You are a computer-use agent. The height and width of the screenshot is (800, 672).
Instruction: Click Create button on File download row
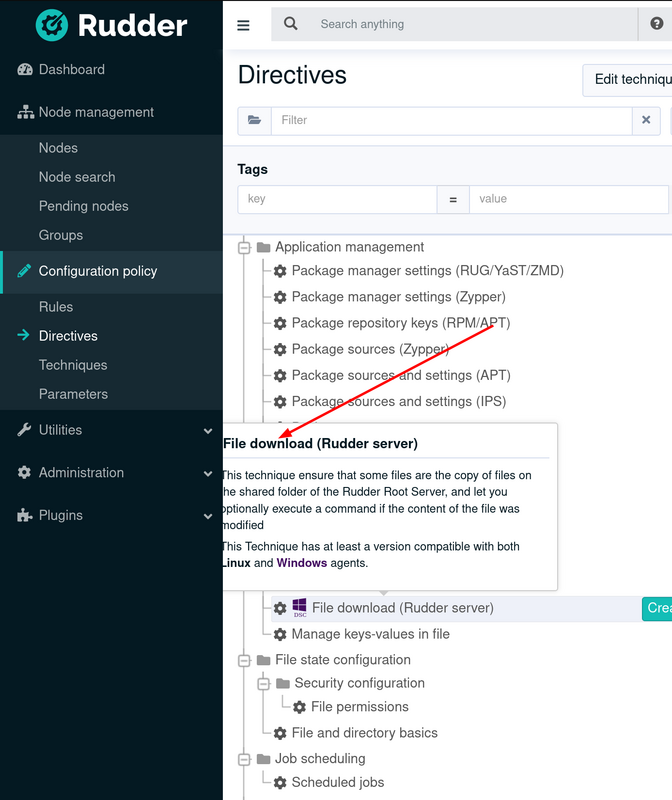tap(657, 608)
